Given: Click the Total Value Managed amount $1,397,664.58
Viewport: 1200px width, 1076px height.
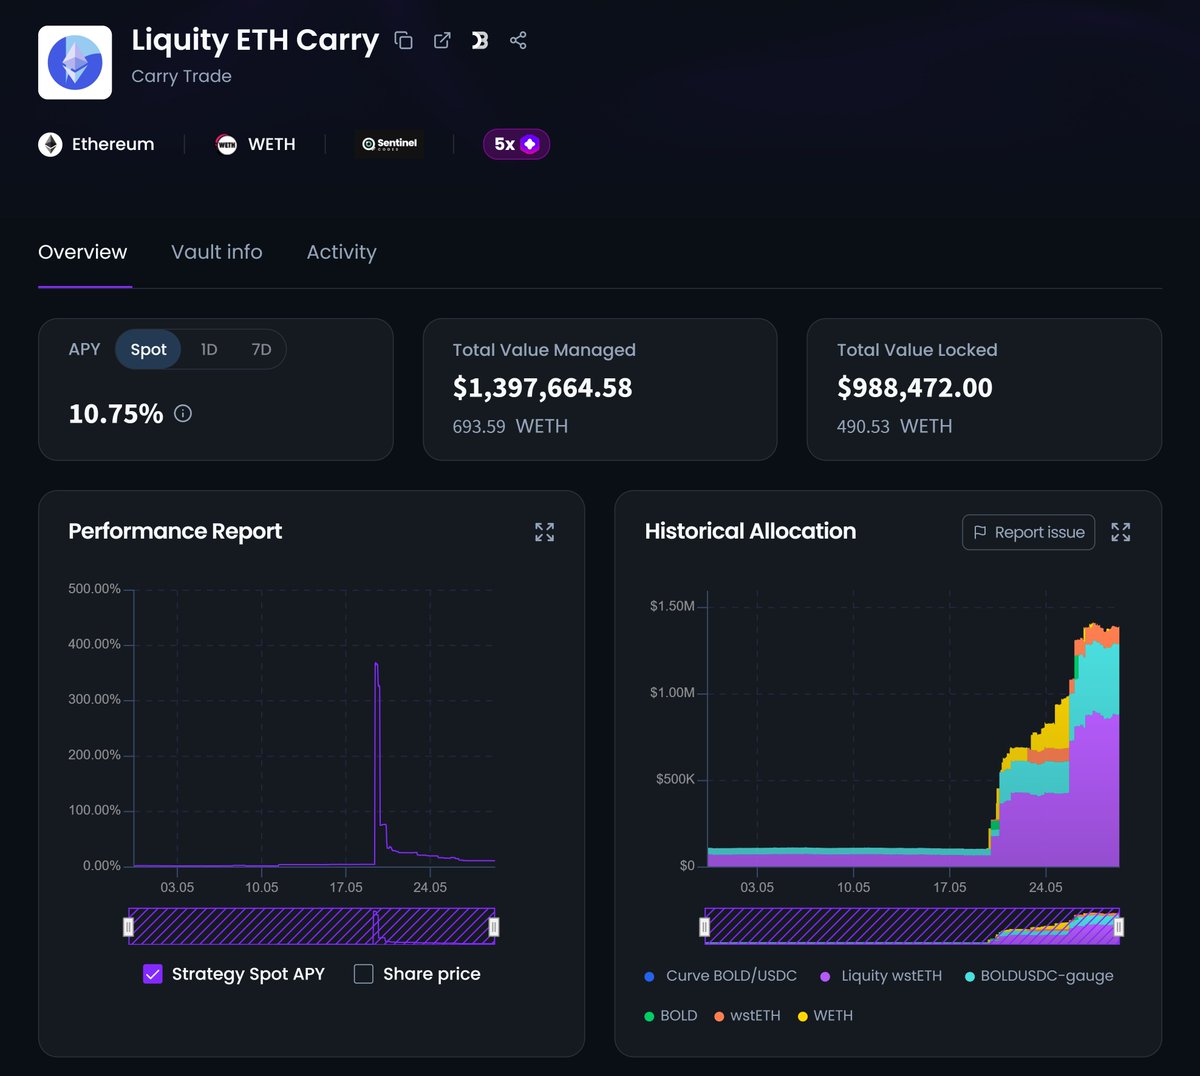Looking at the screenshot, I should tap(543, 388).
